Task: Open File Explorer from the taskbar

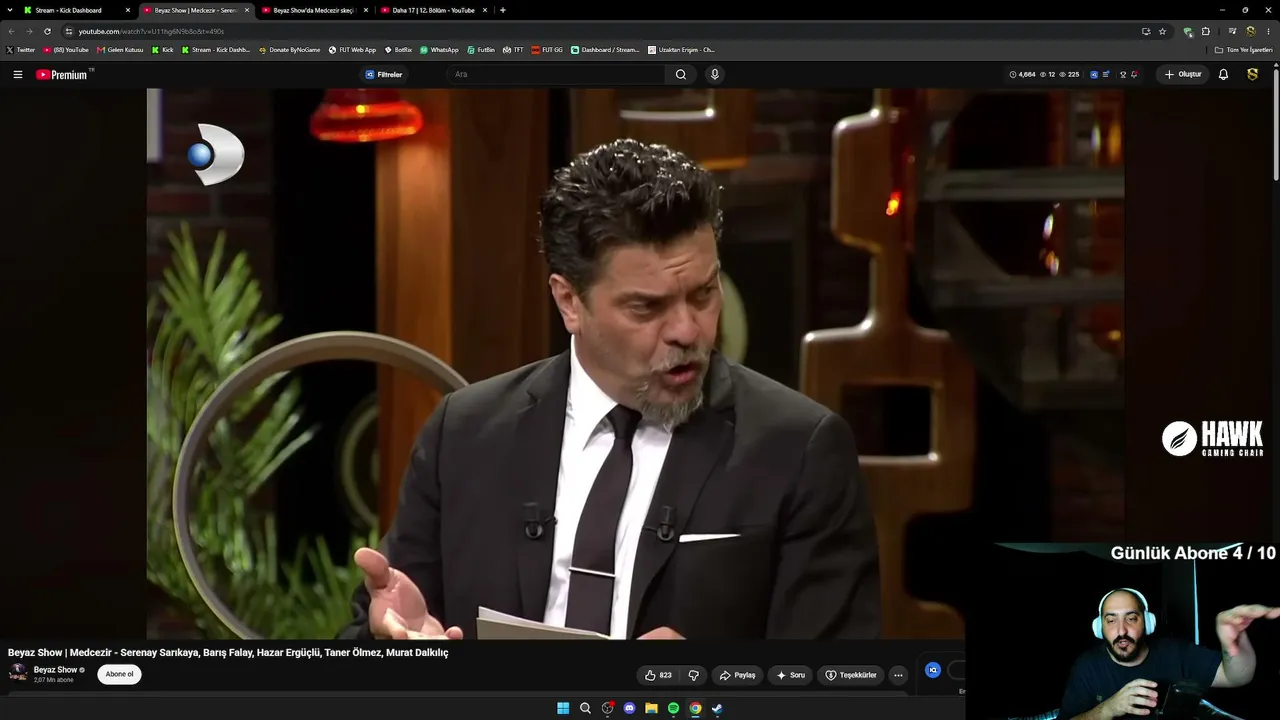Action: tap(651, 708)
